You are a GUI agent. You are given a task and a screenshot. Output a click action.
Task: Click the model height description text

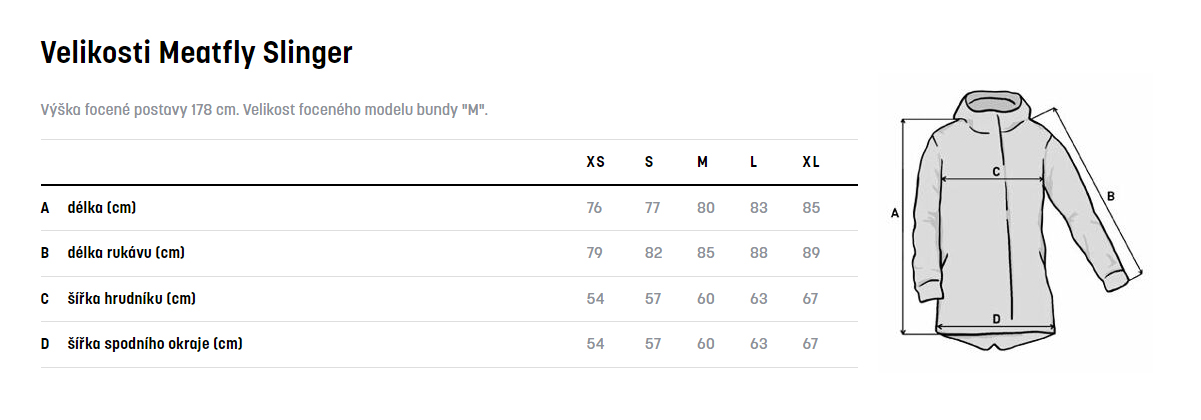[x=264, y=108]
